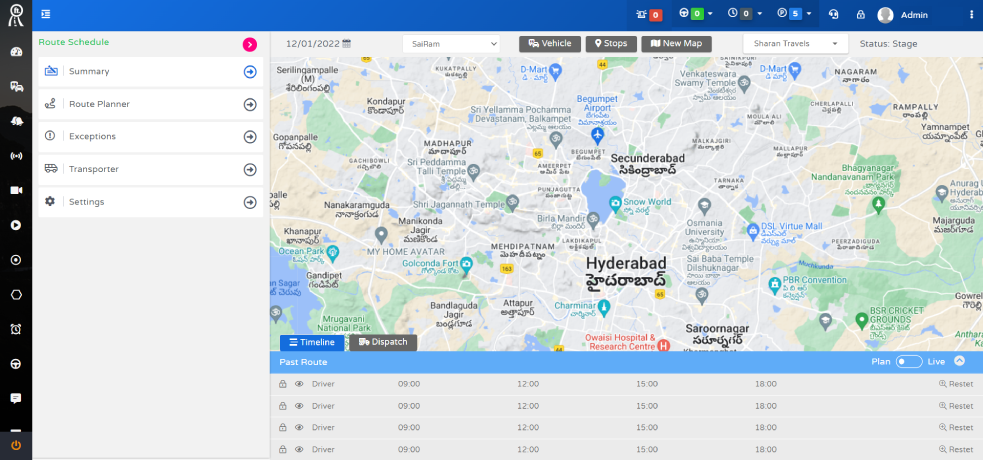Click the arrow icon on Settings row

[250, 202]
